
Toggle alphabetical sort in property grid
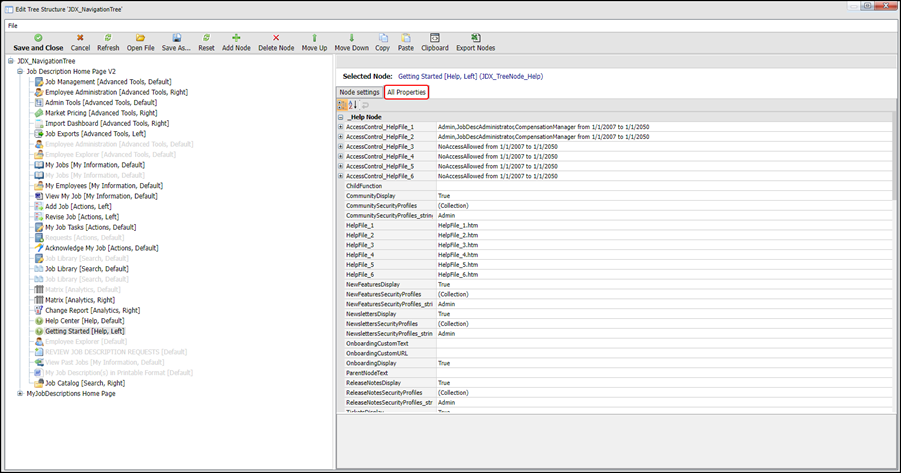353,105
